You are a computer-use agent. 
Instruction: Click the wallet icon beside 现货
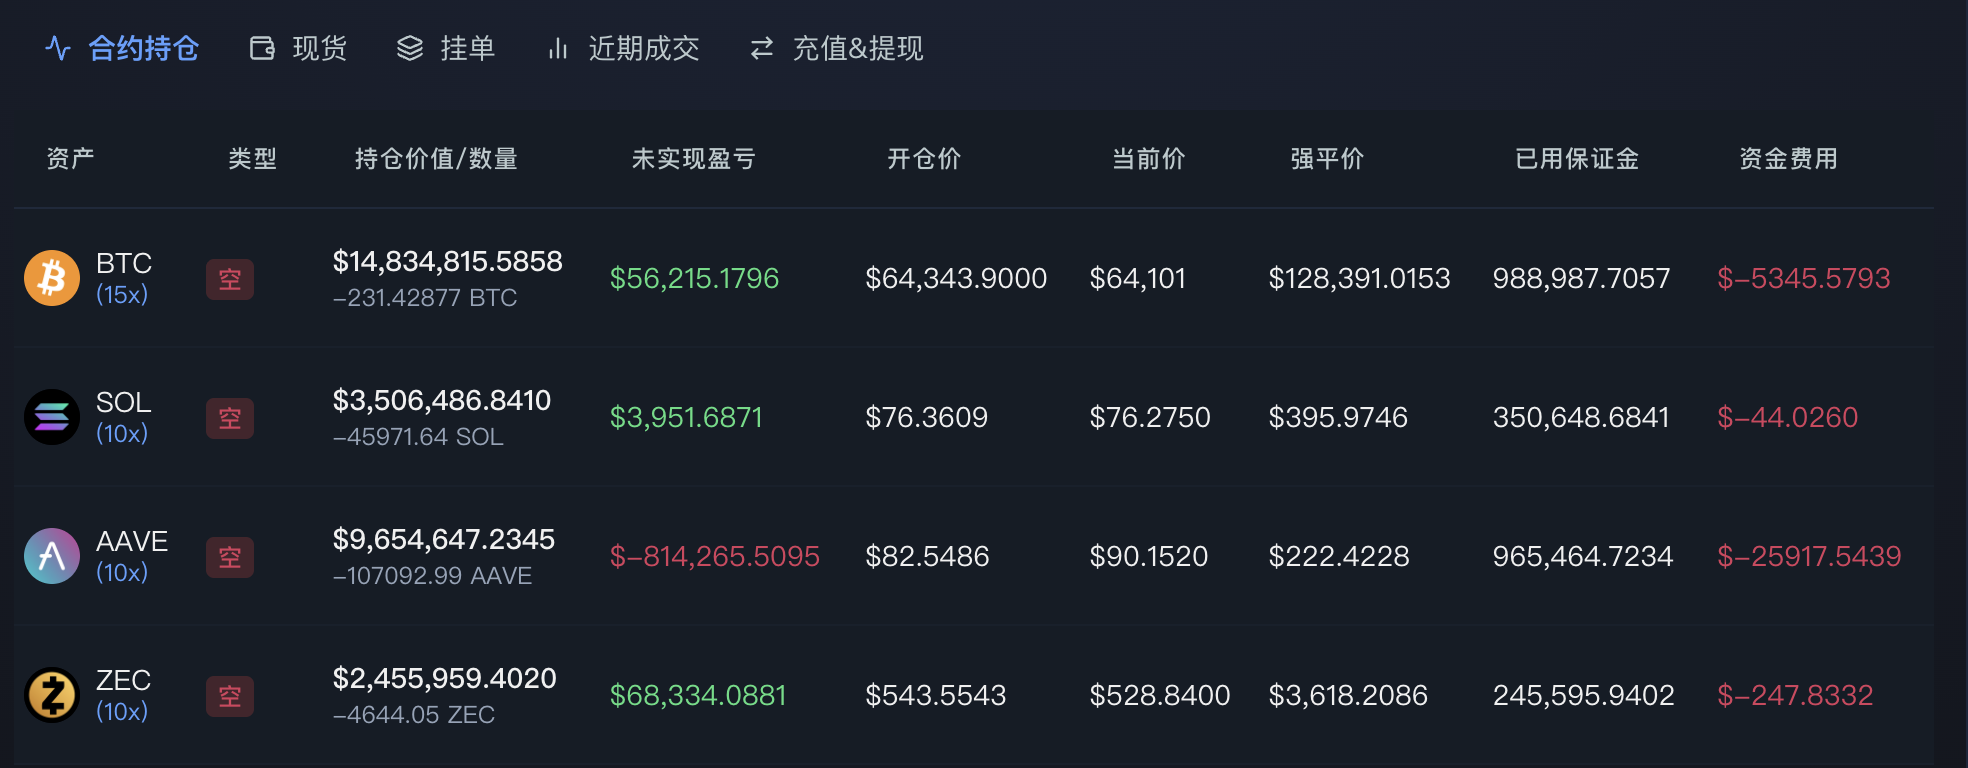[x=262, y=48]
